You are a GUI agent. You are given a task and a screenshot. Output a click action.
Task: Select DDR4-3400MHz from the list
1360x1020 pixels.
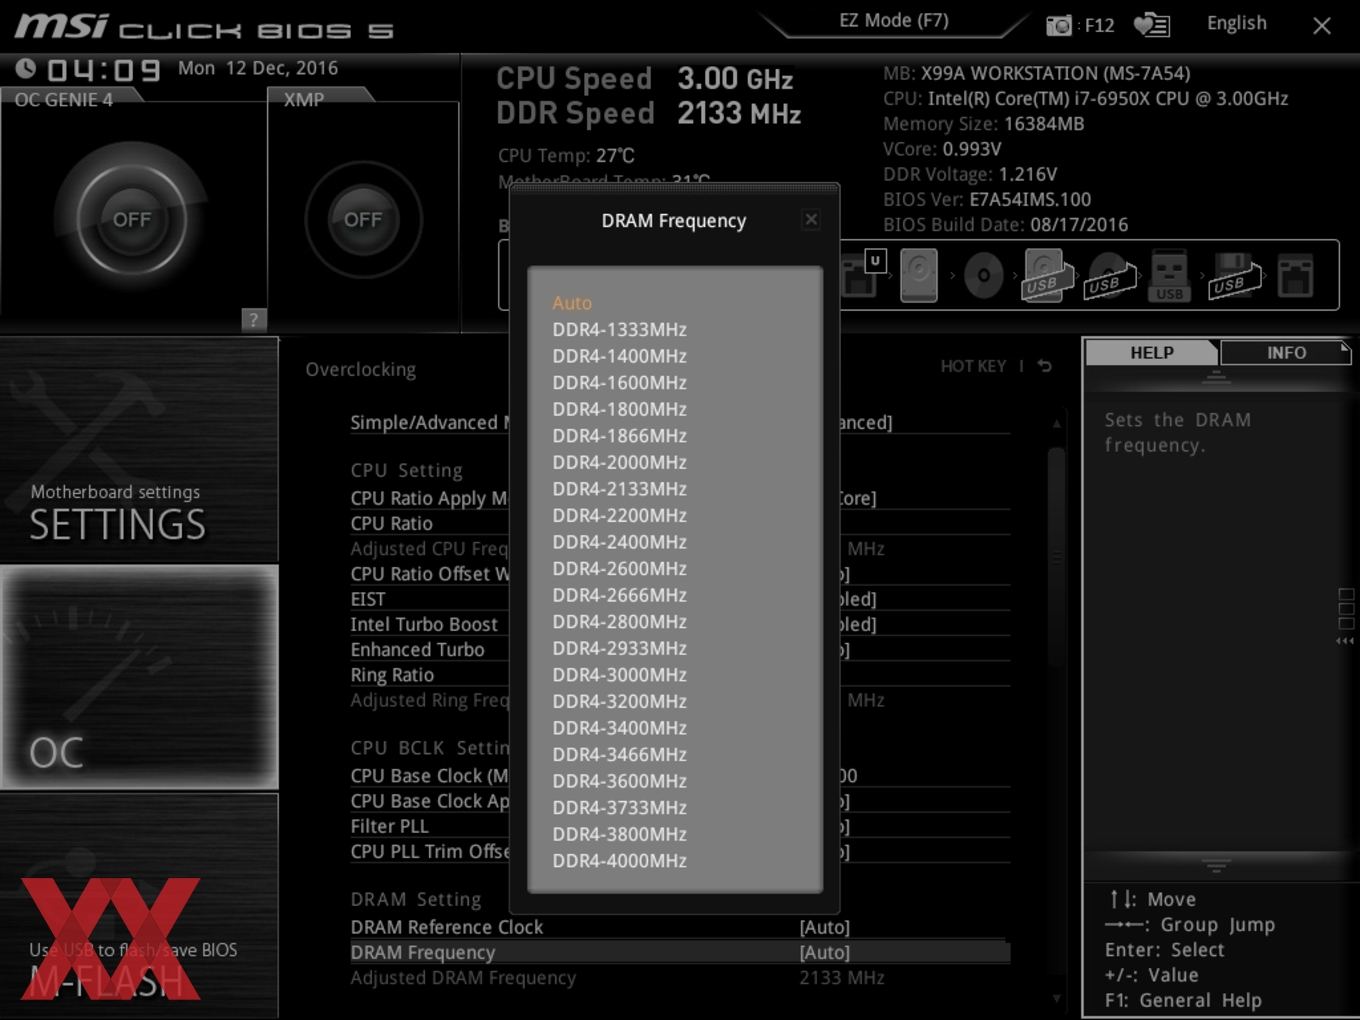[x=620, y=728]
